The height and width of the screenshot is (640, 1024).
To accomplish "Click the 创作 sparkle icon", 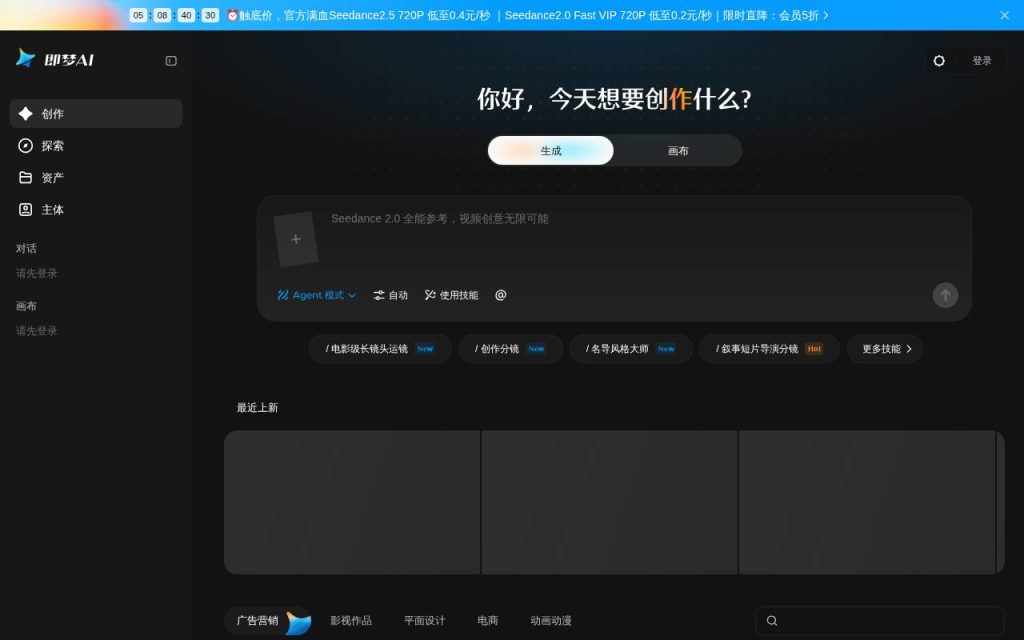I will point(25,114).
